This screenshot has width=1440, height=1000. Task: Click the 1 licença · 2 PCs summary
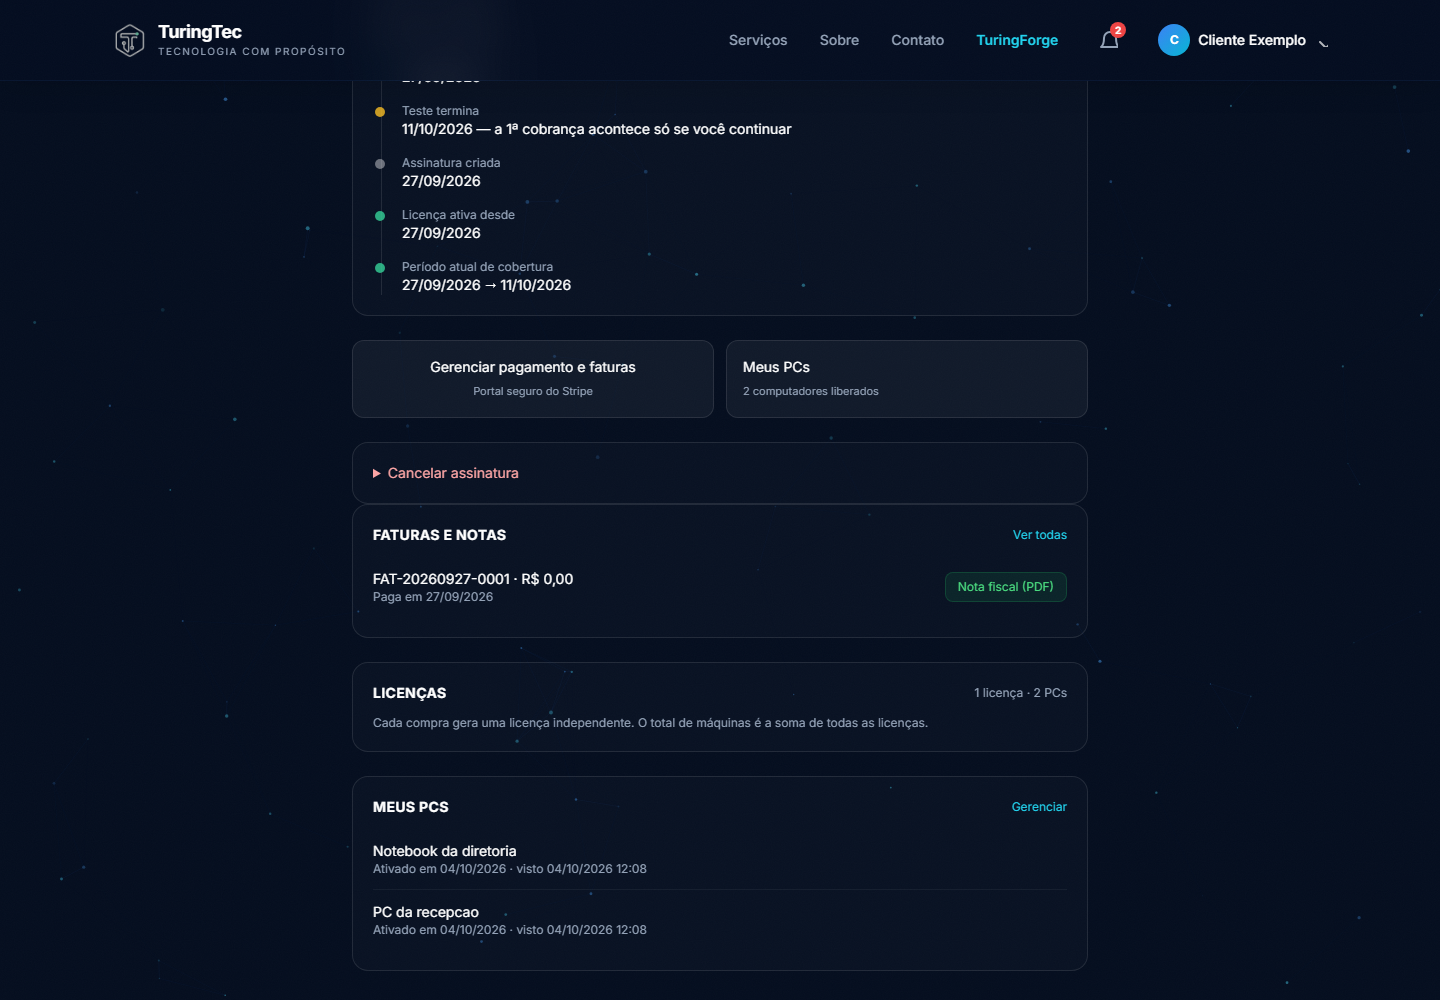point(1020,693)
